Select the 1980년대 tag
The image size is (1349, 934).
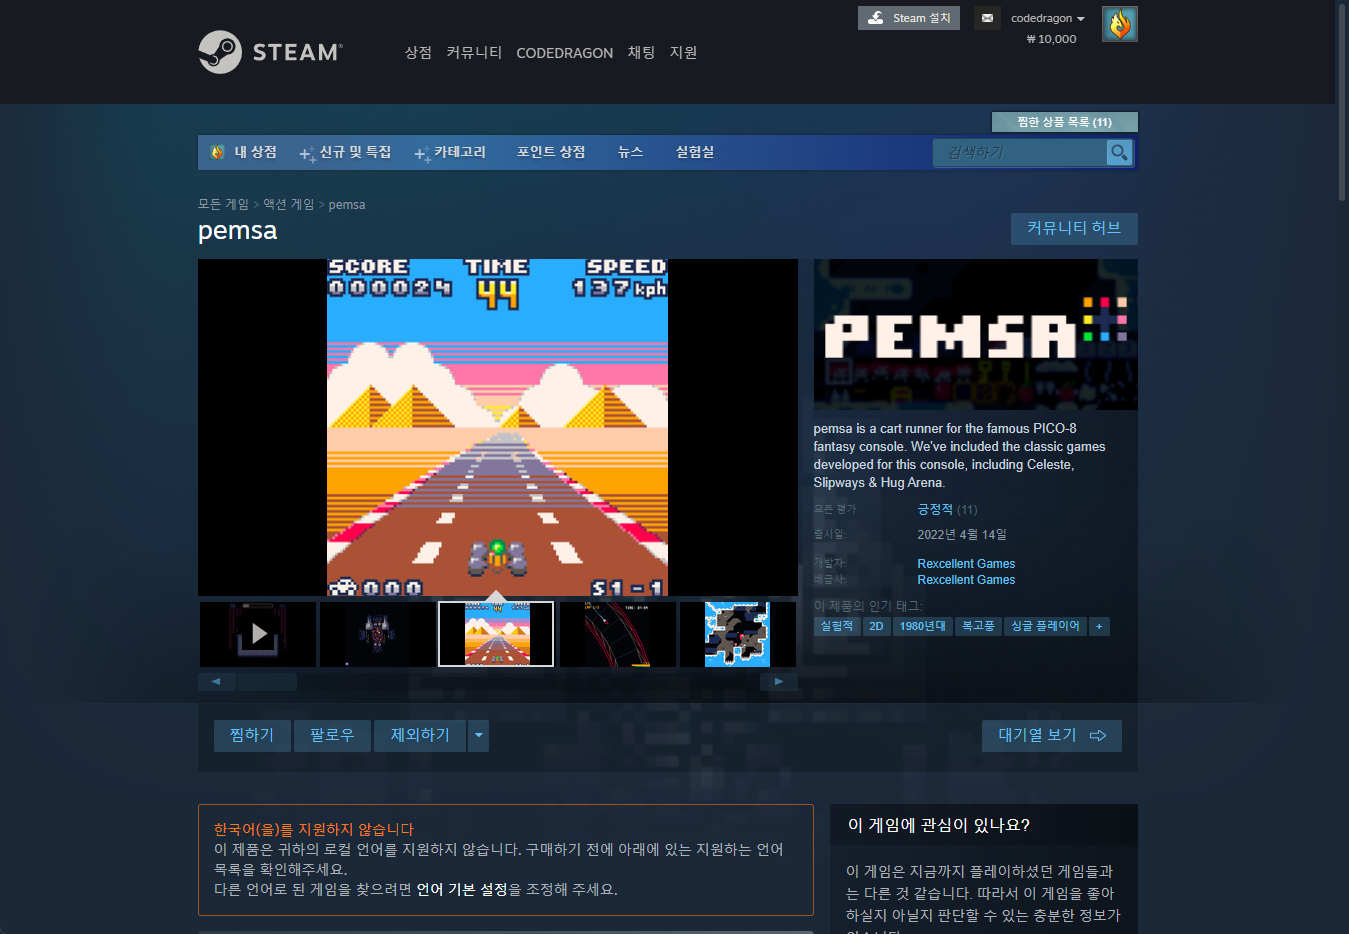click(x=922, y=626)
